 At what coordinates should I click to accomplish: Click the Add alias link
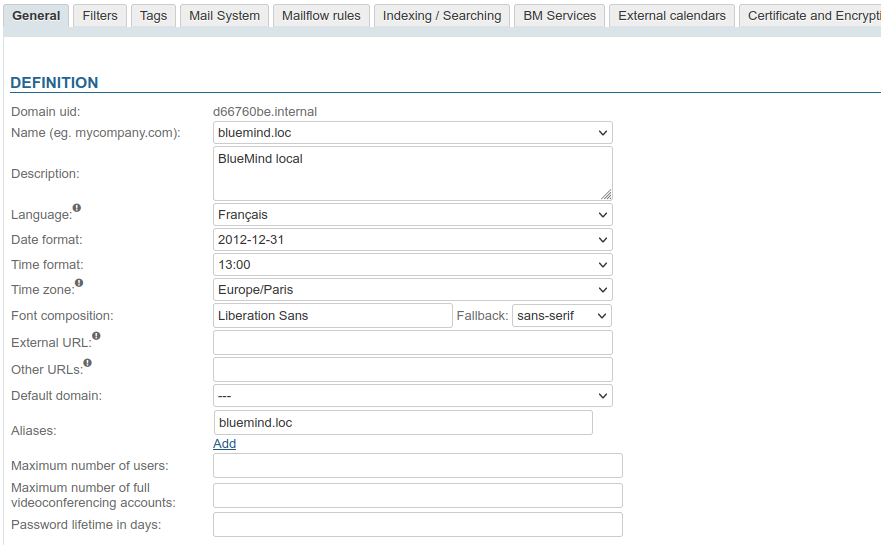pos(224,444)
